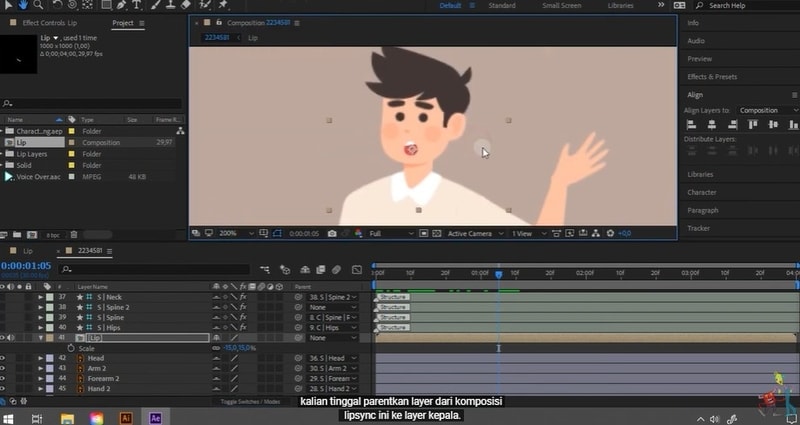The width and height of the screenshot is (800, 425).
Task: Click the pick whip icon for Lip layer
Action: (x=298, y=338)
